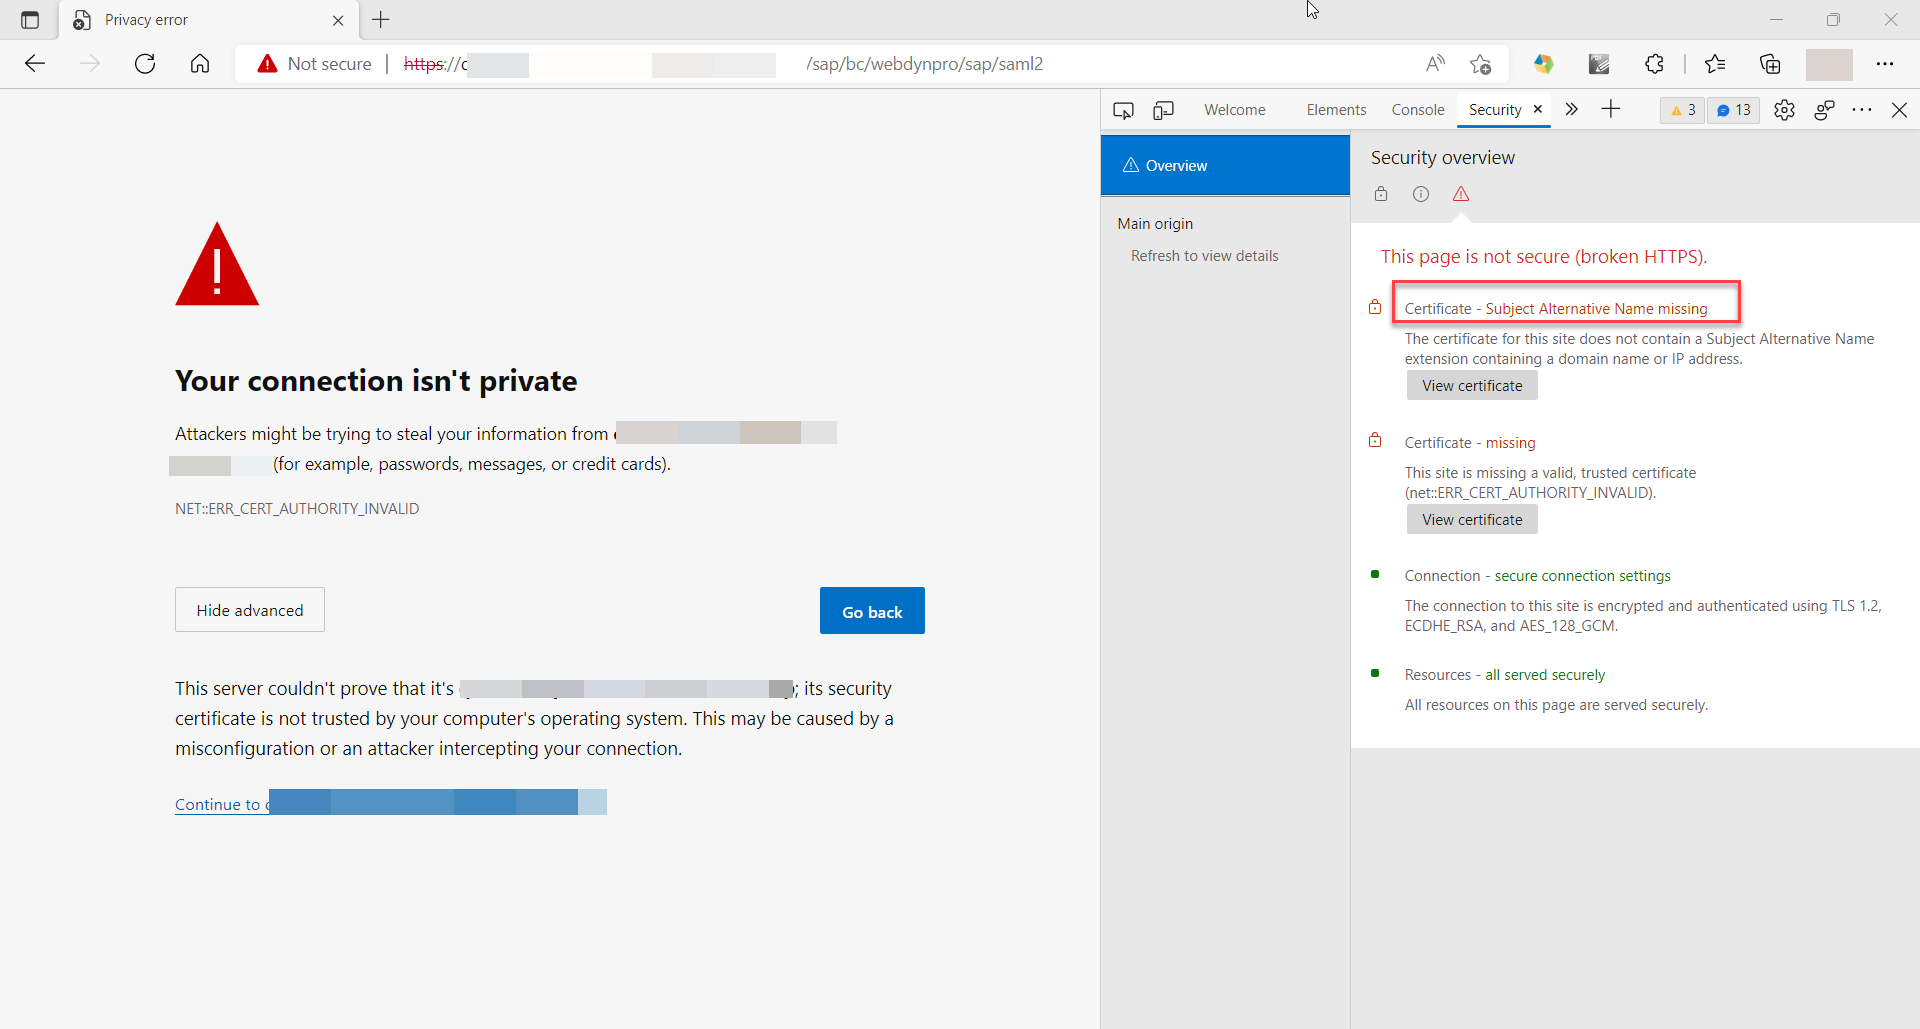Screen dimensions: 1920x1029
Task: Close the DevTools panel
Action: coord(1900,110)
